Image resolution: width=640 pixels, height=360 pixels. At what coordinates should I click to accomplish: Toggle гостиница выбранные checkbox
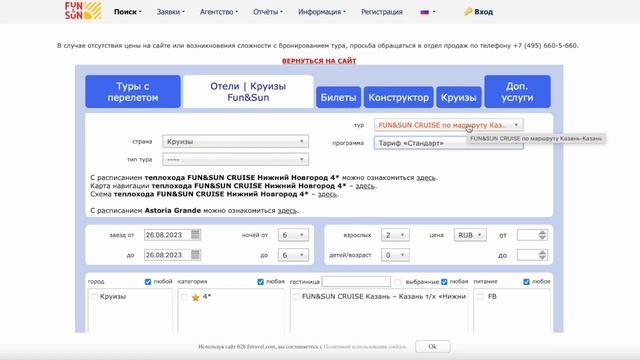coord(398,282)
